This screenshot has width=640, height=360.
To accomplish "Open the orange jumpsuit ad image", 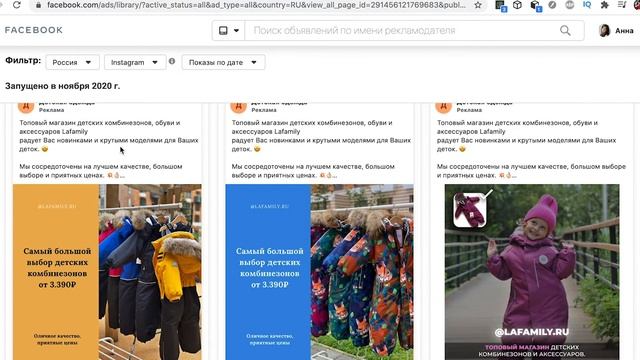I will [x=107, y=272].
